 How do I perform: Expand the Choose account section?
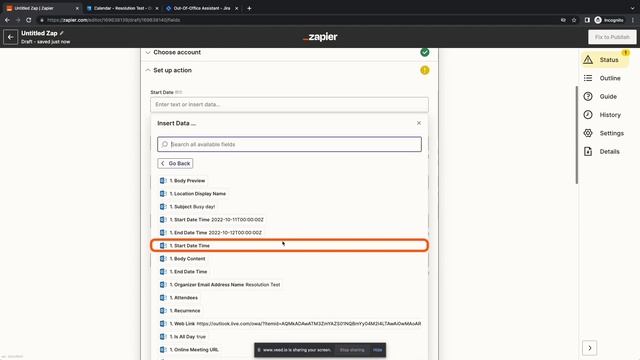[x=148, y=52]
